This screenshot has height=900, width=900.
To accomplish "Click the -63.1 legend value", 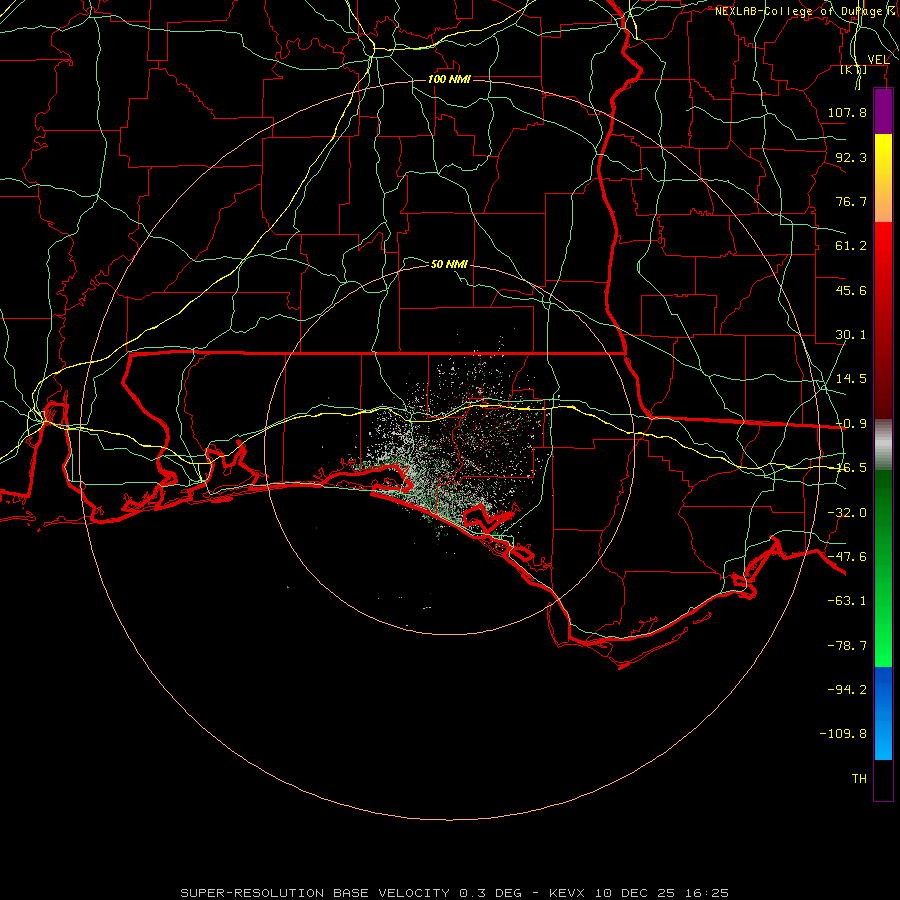I will [847, 601].
